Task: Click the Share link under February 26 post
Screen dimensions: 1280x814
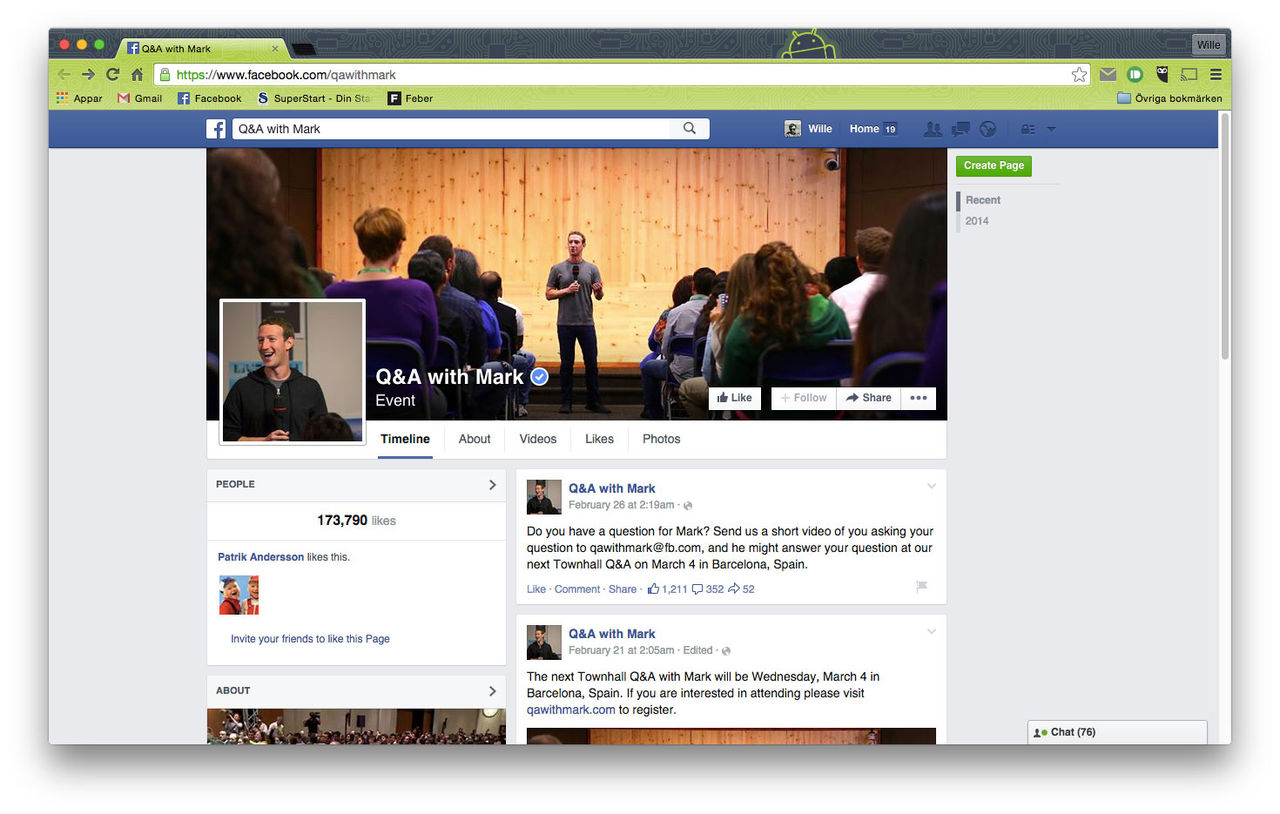Action: click(622, 589)
